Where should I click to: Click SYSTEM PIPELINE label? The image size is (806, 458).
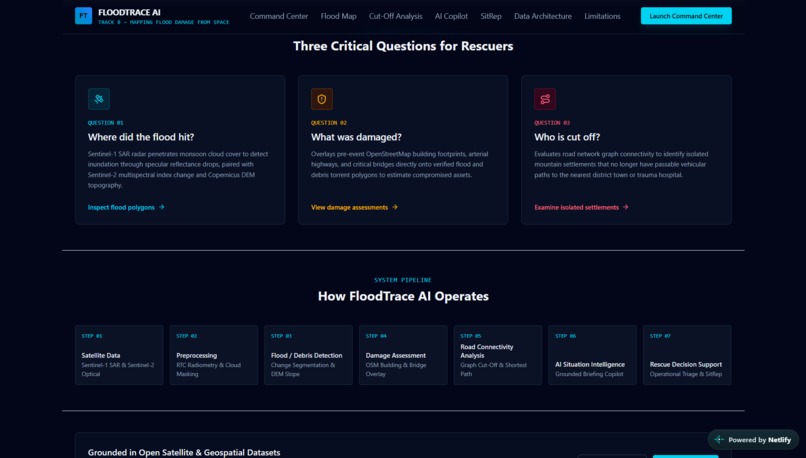[402, 280]
